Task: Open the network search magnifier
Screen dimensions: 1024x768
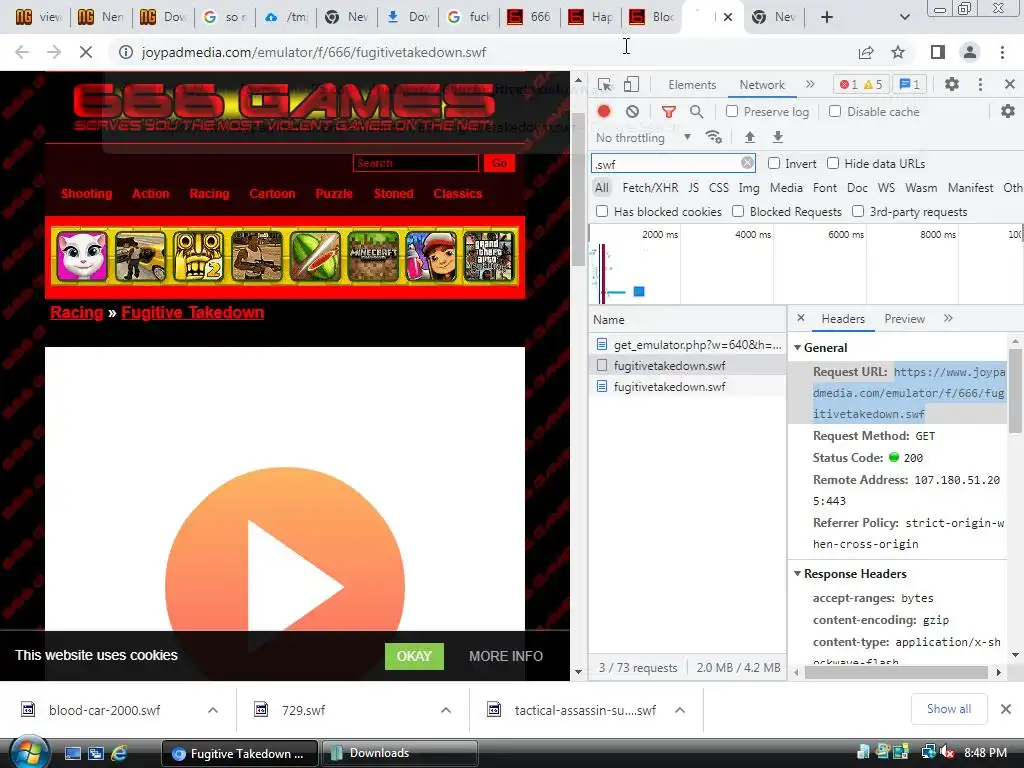Action: 697,112
